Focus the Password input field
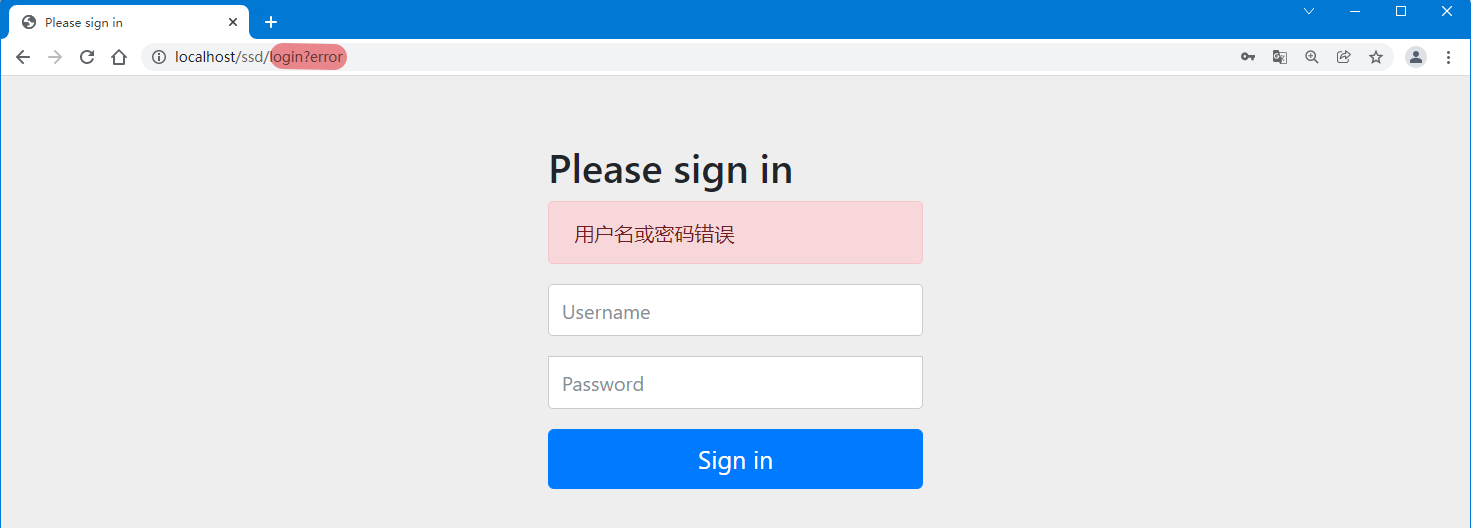 click(735, 383)
